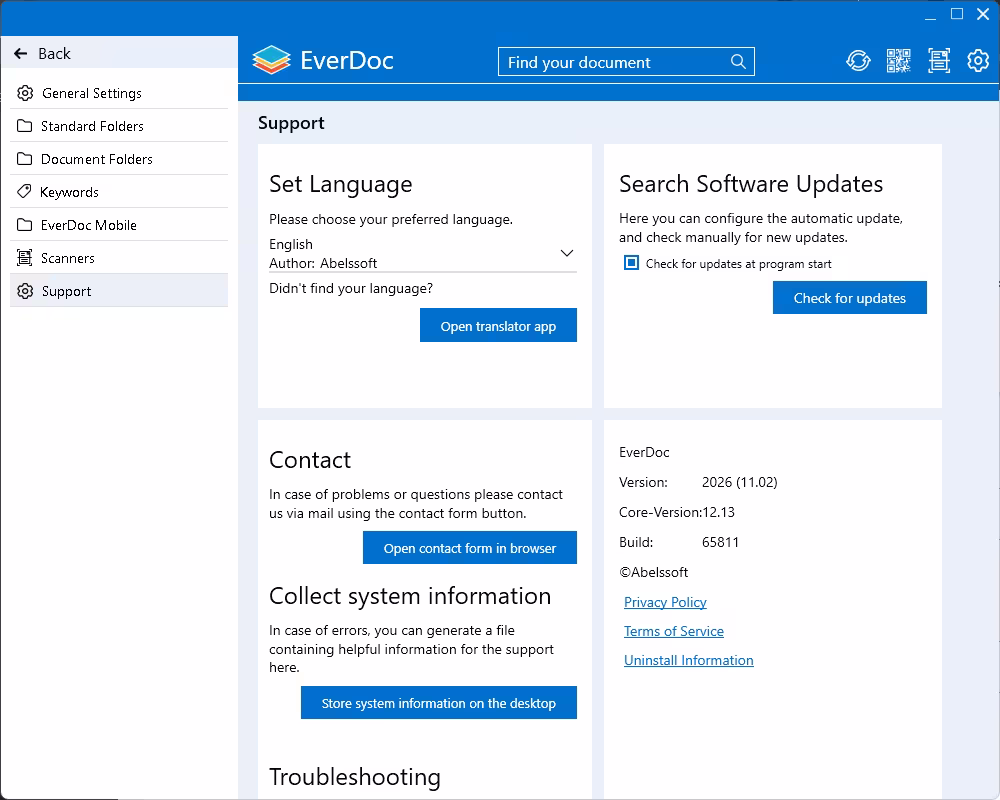Click the magnifier search icon
Image resolution: width=1000 pixels, height=800 pixels.
tap(738, 62)
